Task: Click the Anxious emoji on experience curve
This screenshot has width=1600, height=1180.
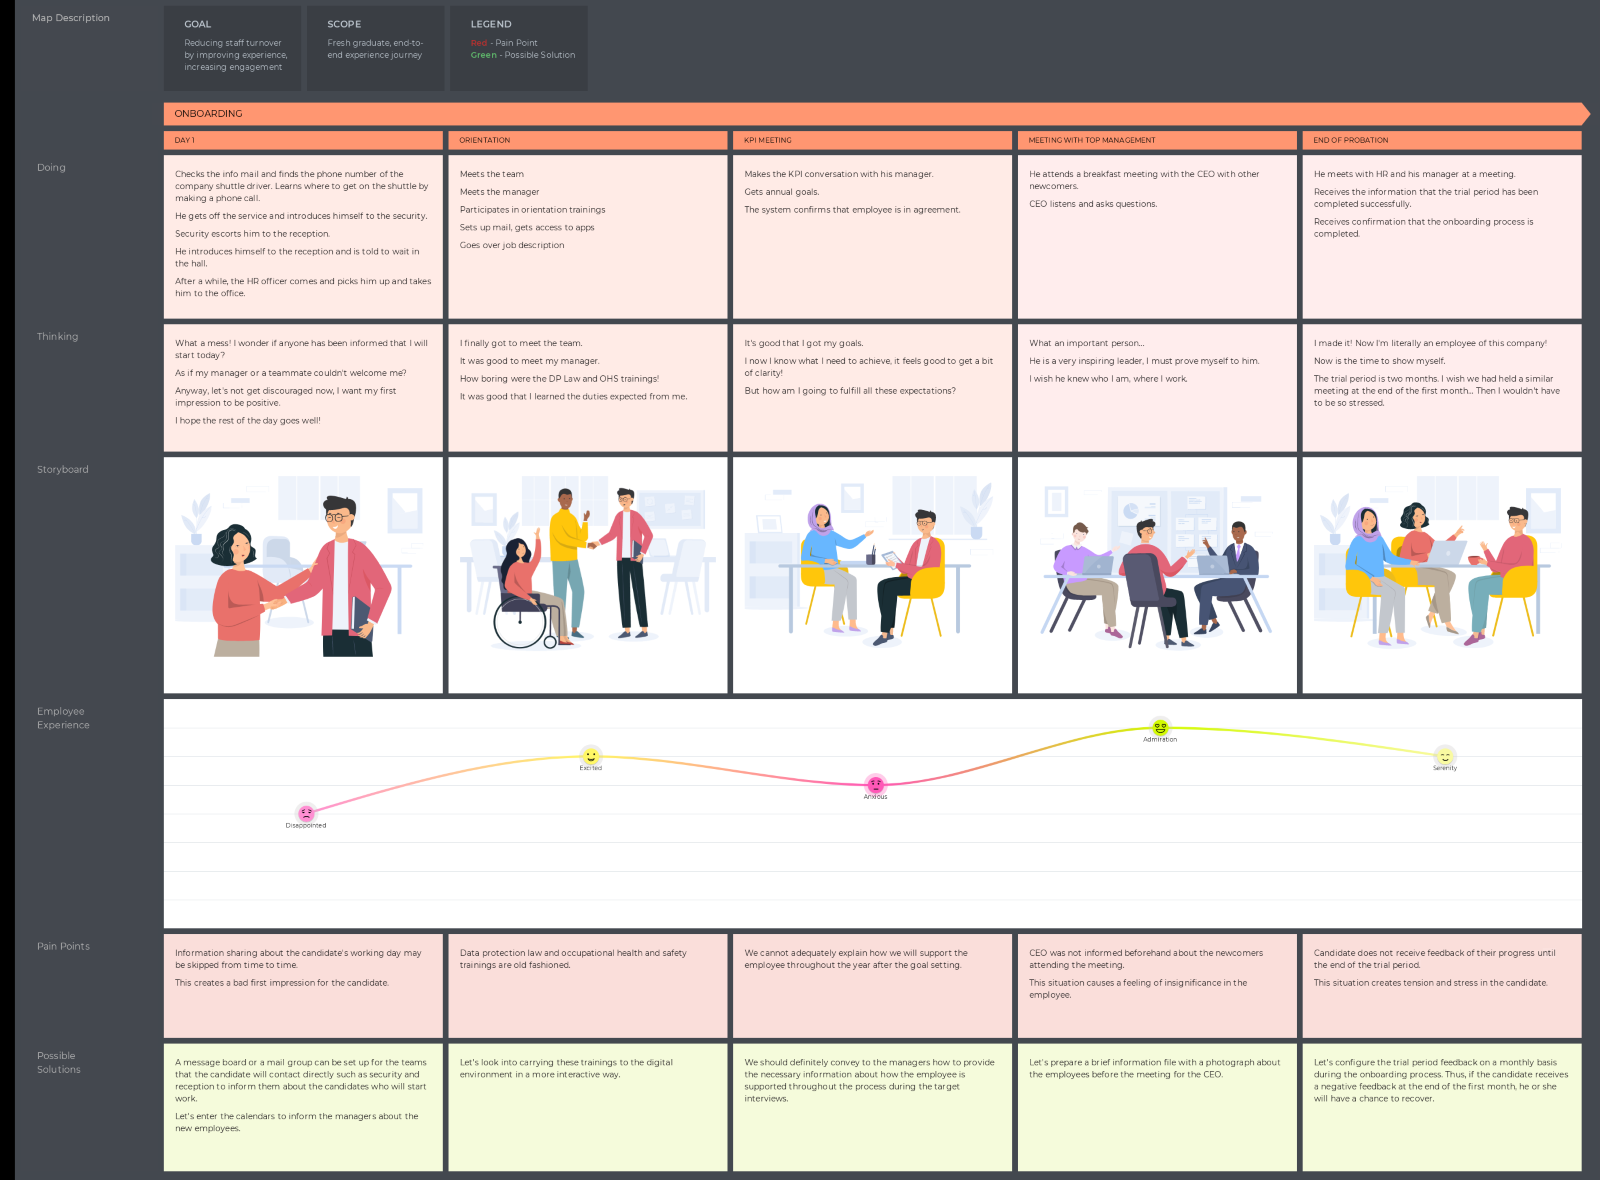Action: pyautogui.click(x=876, y=784)
